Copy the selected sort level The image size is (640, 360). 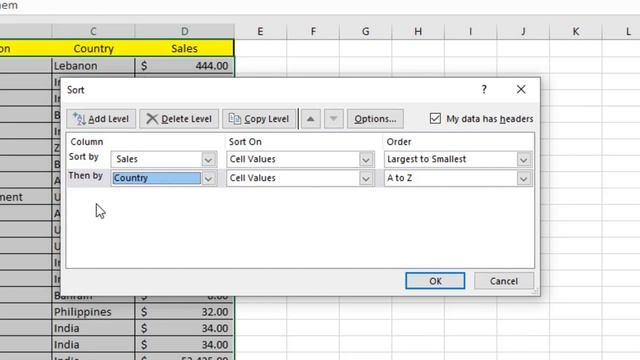259,119
